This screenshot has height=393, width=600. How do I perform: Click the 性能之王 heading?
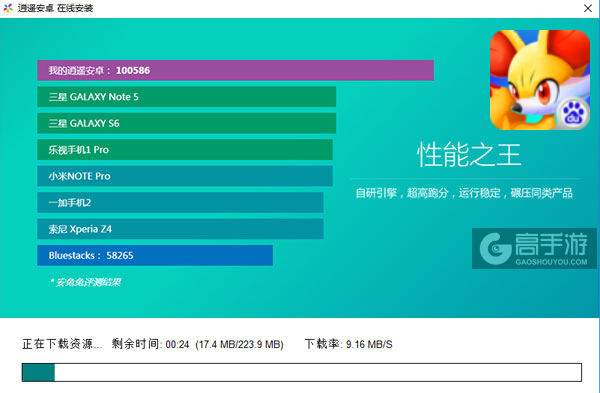pyautogui.click(x=469, y=154)
